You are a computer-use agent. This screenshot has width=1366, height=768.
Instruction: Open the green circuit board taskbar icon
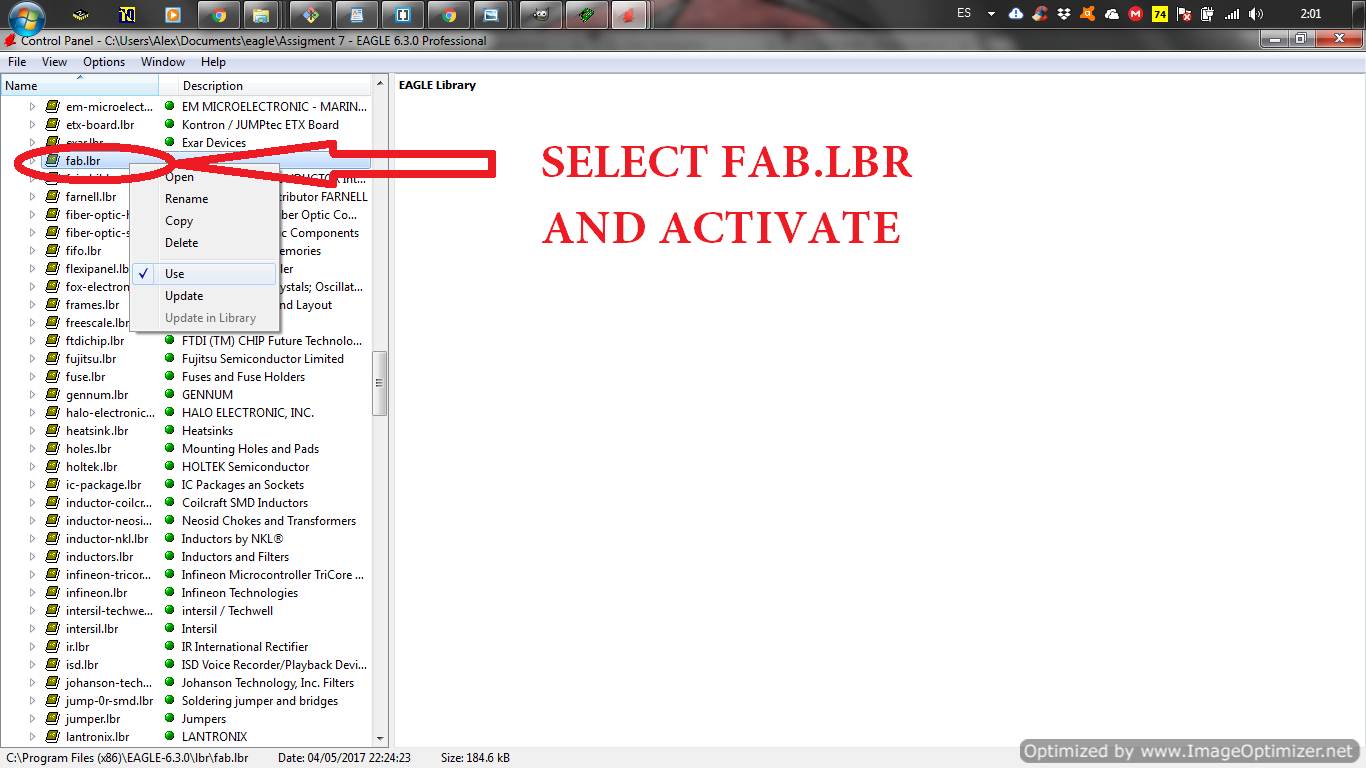585,15
